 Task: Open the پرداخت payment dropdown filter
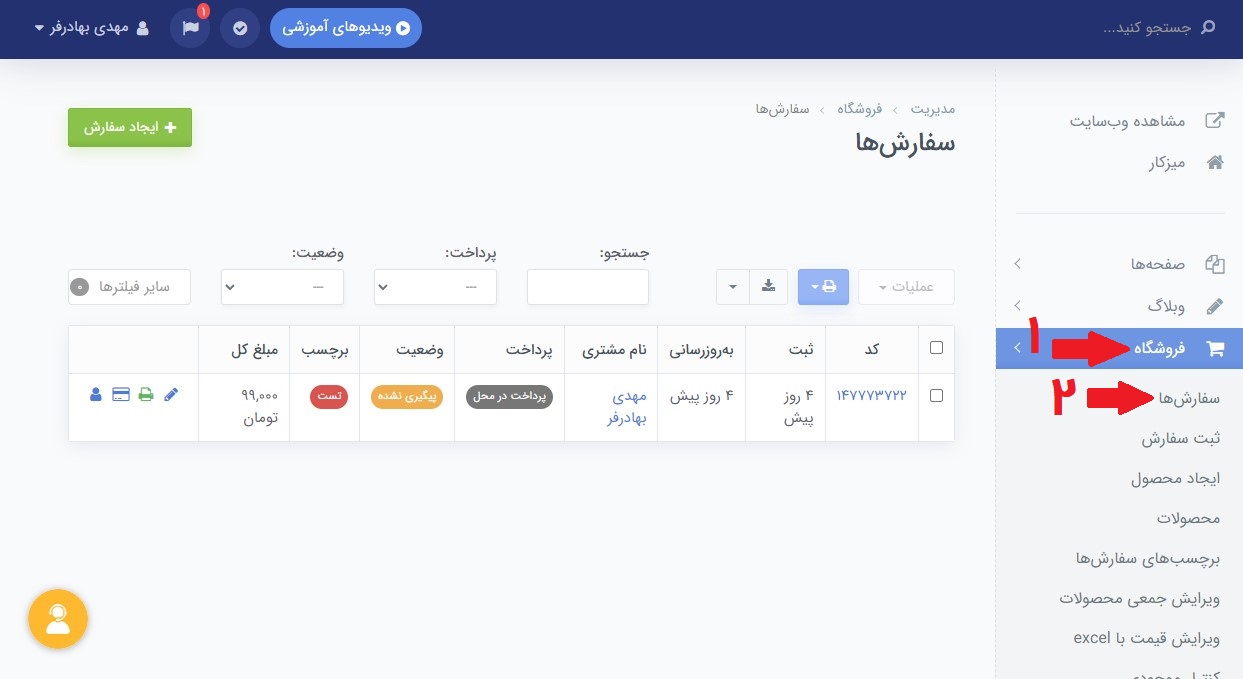(435, 287)
